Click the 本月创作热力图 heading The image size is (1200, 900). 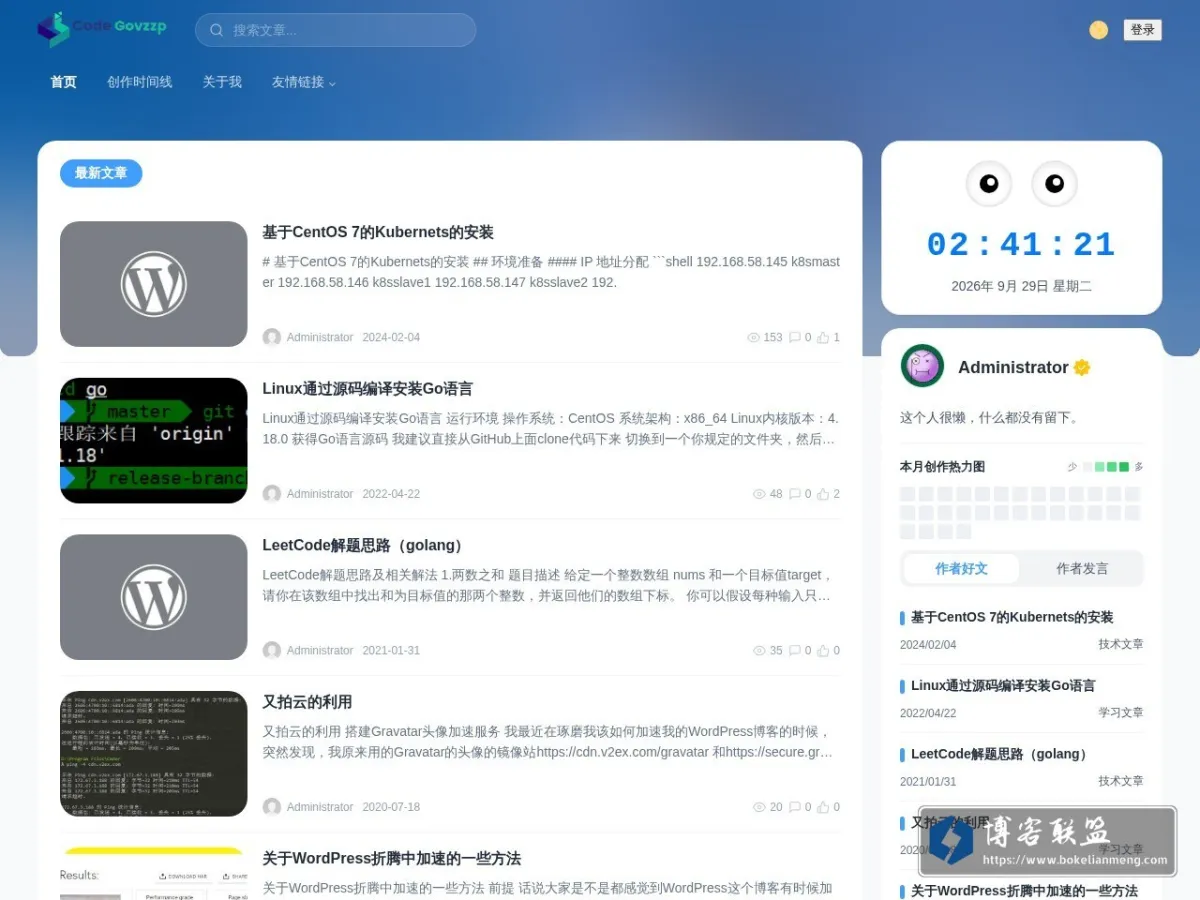tap(942, 467)
